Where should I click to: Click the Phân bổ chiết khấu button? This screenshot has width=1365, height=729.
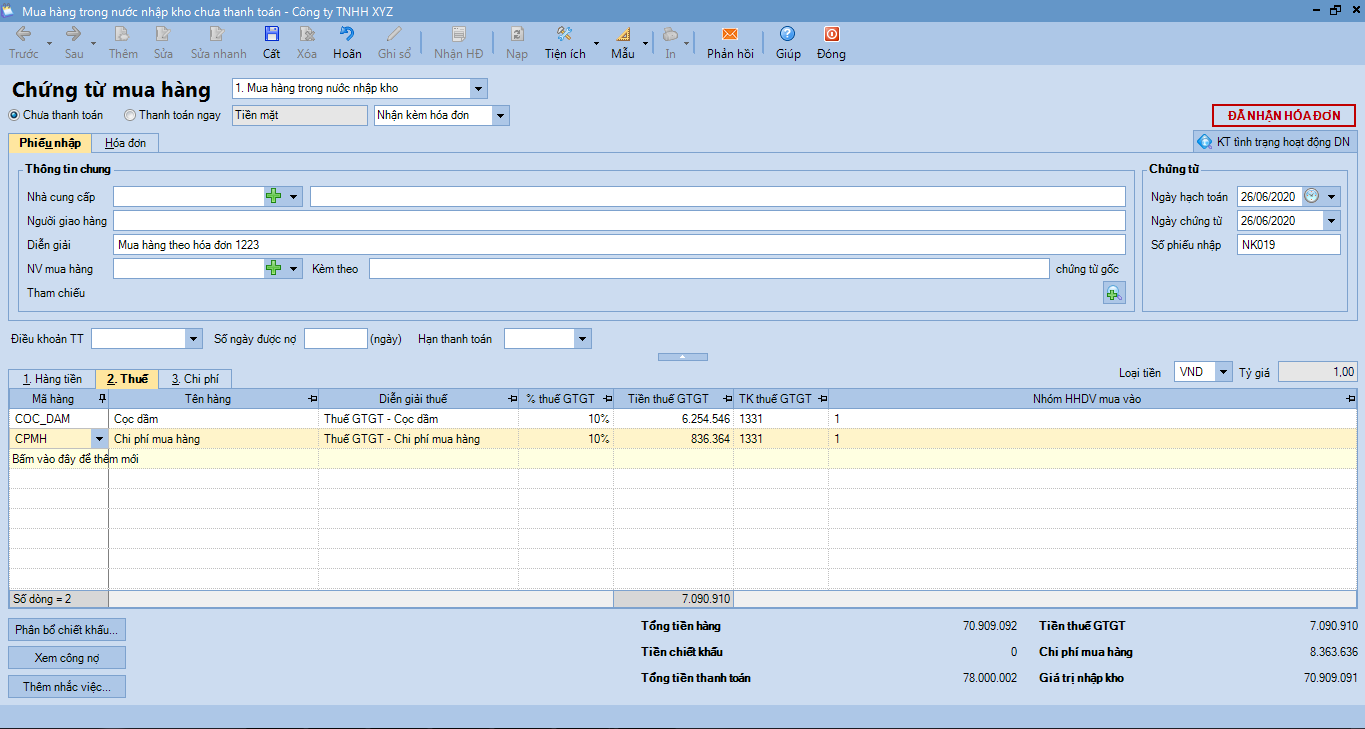tap(67, 630)
